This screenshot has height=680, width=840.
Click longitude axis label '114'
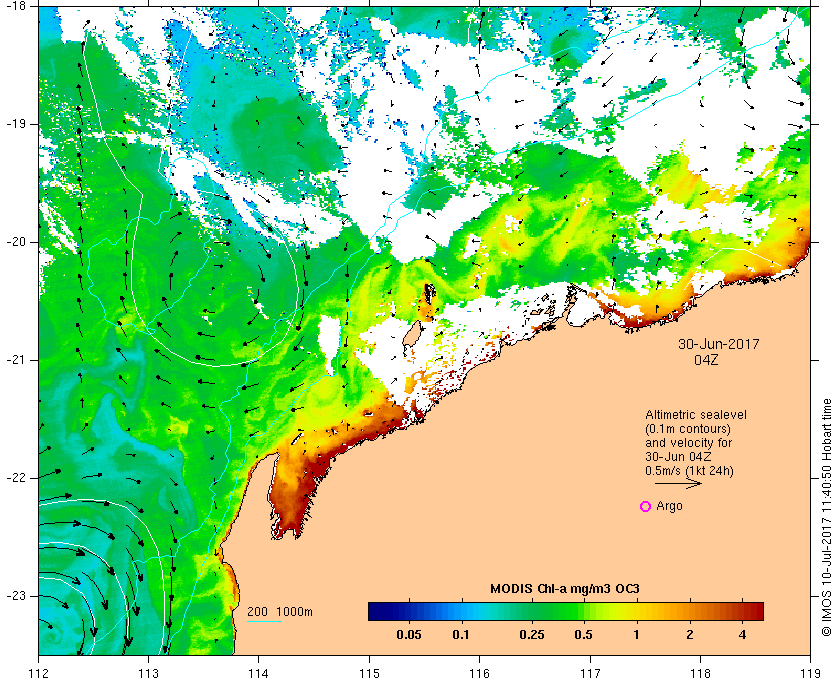pos(259,673)
